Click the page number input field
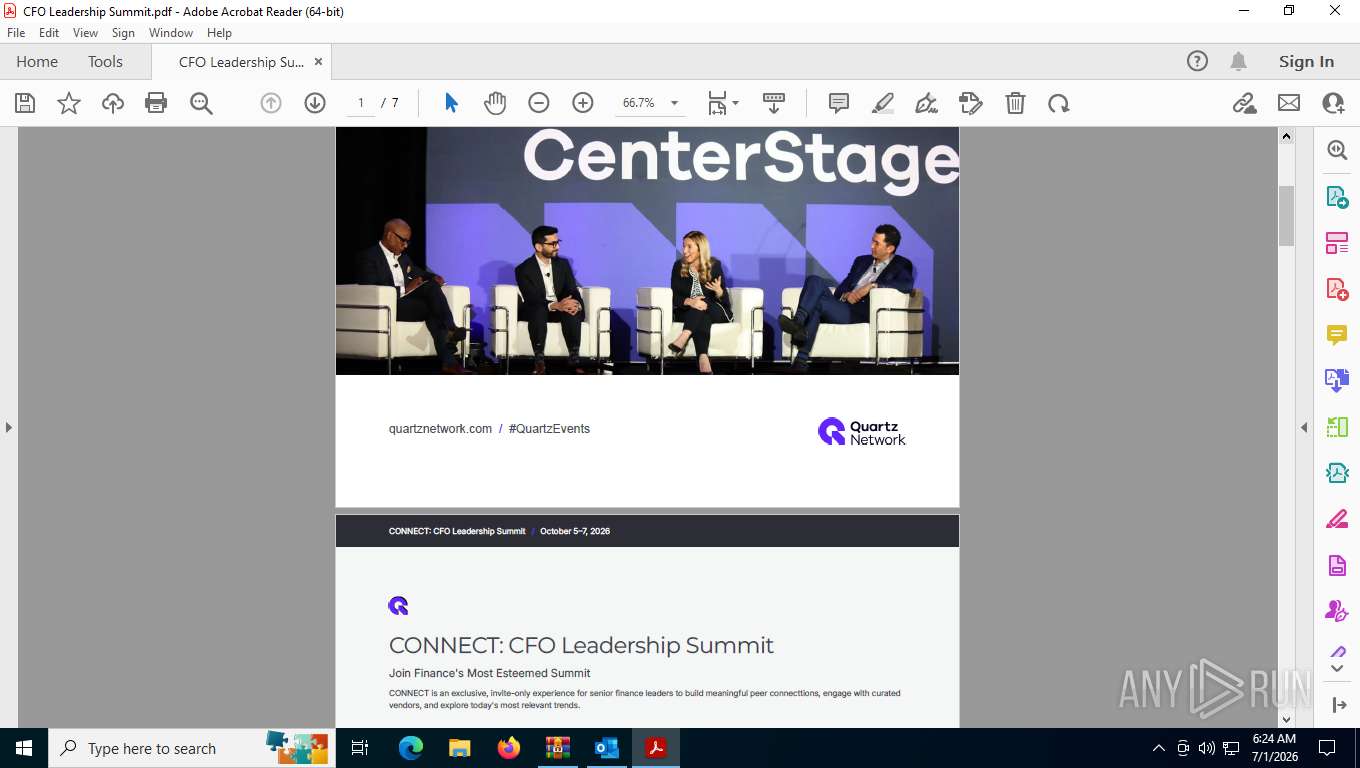The height and width of the screenshot is (768, 1360). click(x=360, y=103)
